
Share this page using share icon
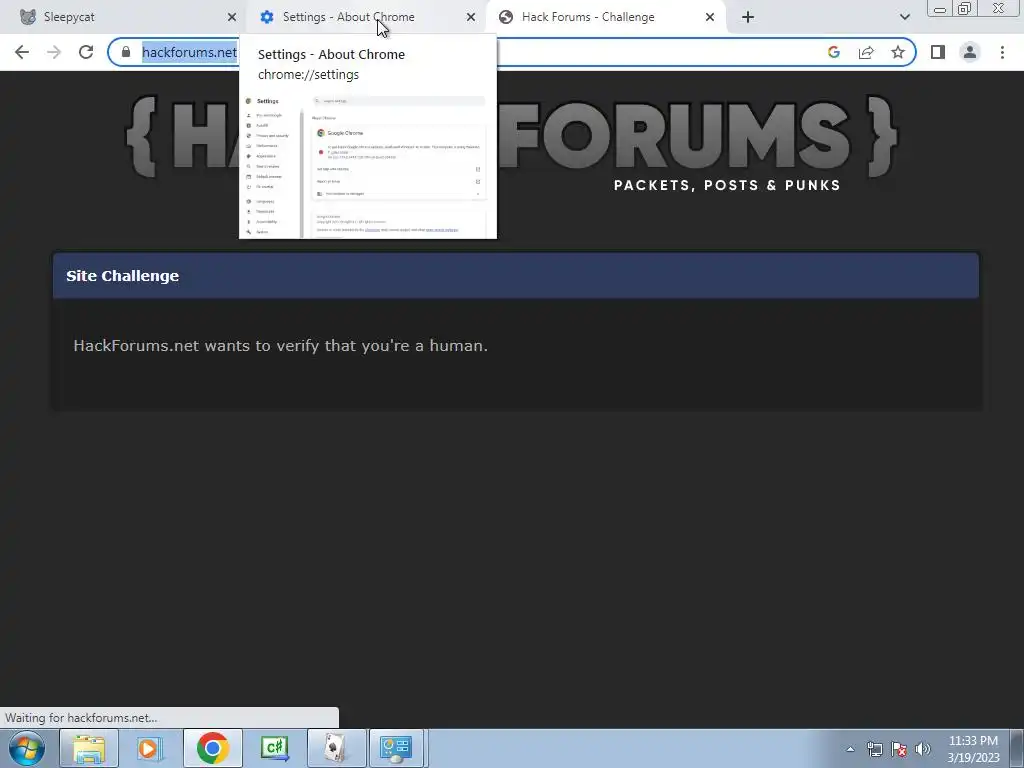click(x=866, y=52)
